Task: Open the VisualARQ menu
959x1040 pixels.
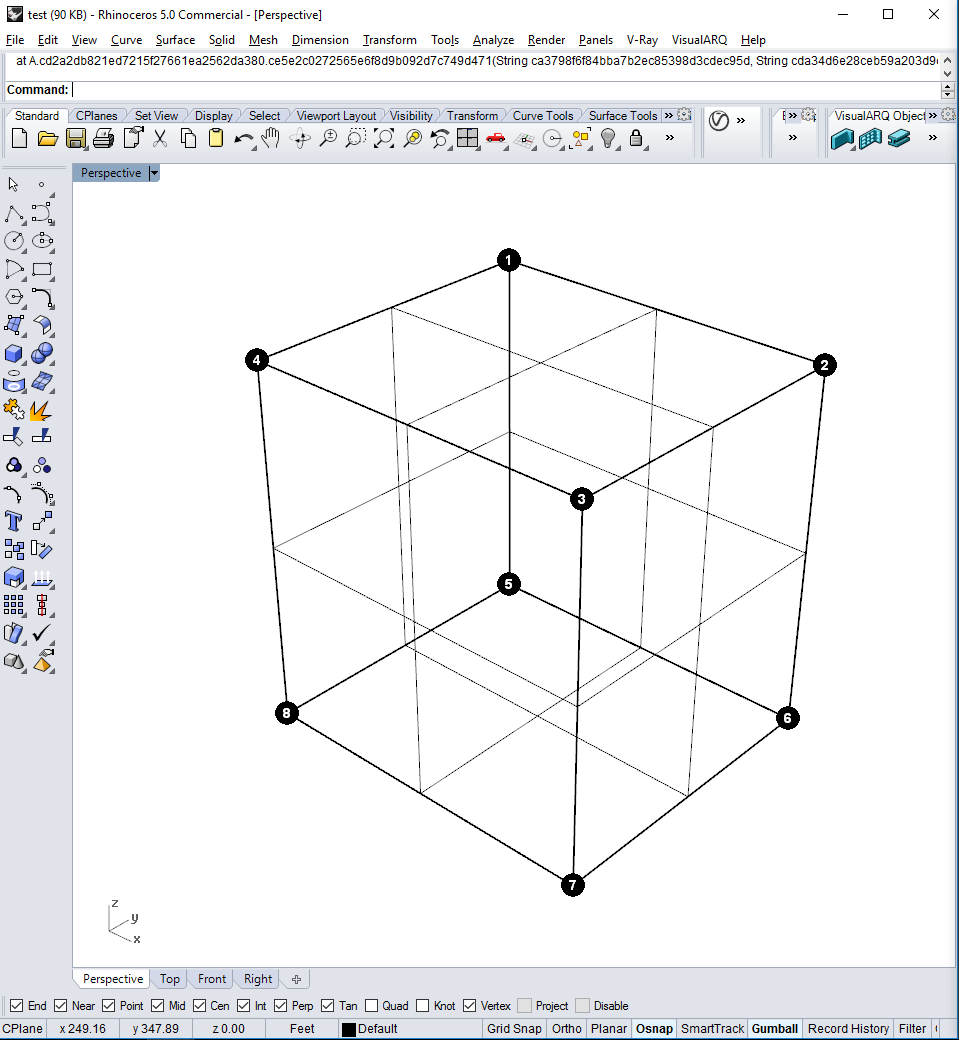Action: [x=699, y=40]
